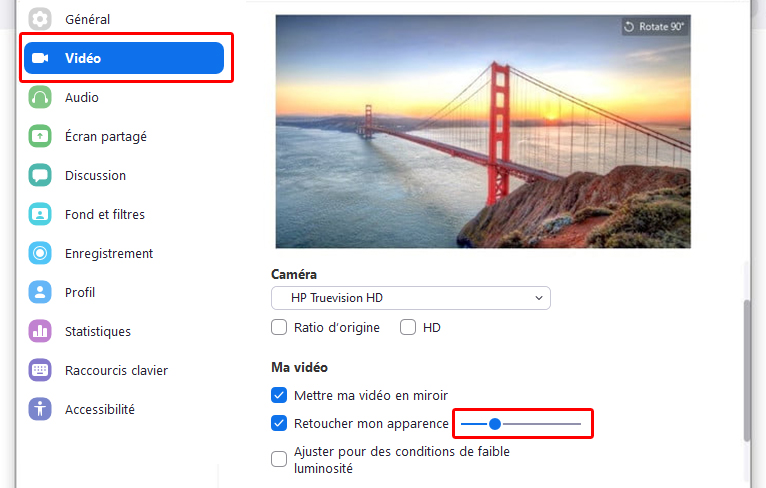
Task: Open the Fond et filtres icon
Action: click(x=40, y=214)
